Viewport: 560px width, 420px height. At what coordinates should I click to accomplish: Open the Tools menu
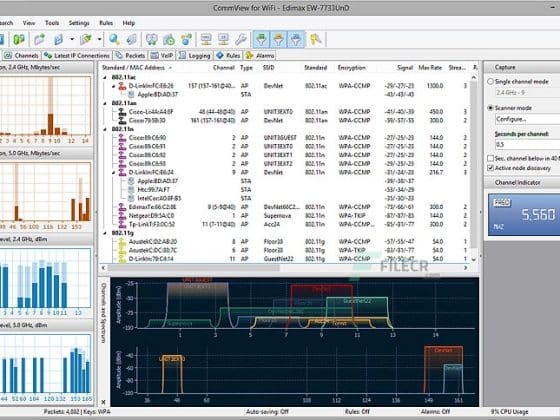52,23
